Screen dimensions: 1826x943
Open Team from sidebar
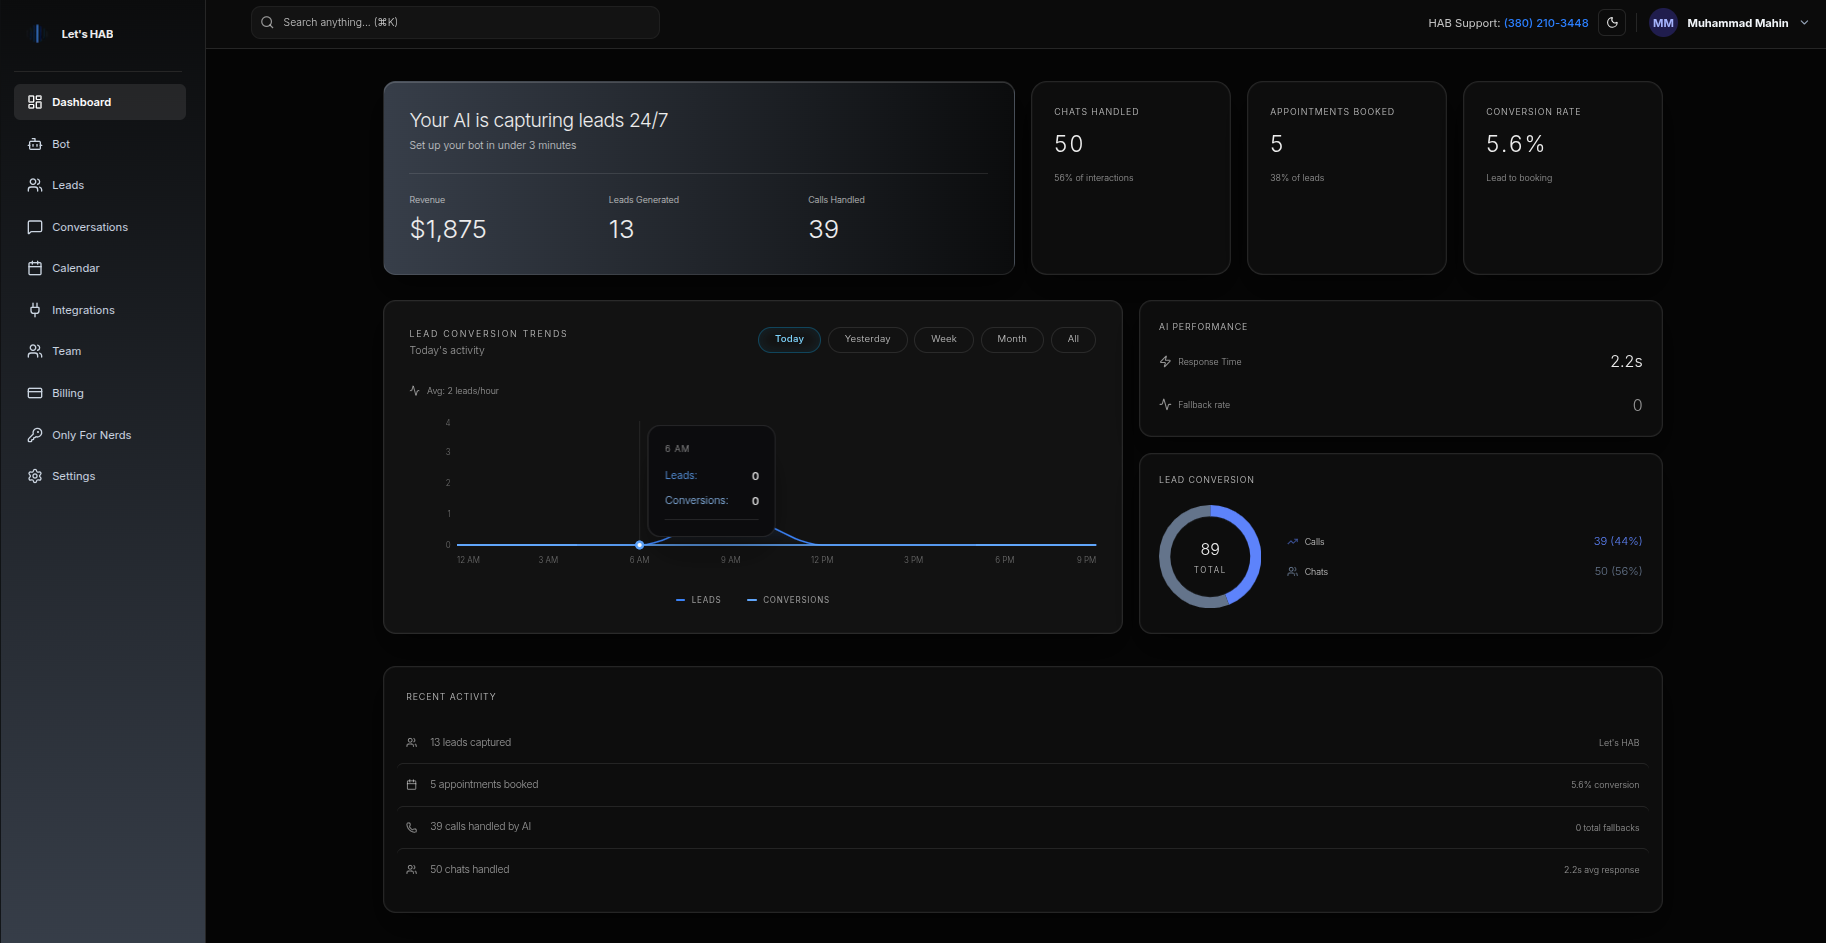point(100,351)
